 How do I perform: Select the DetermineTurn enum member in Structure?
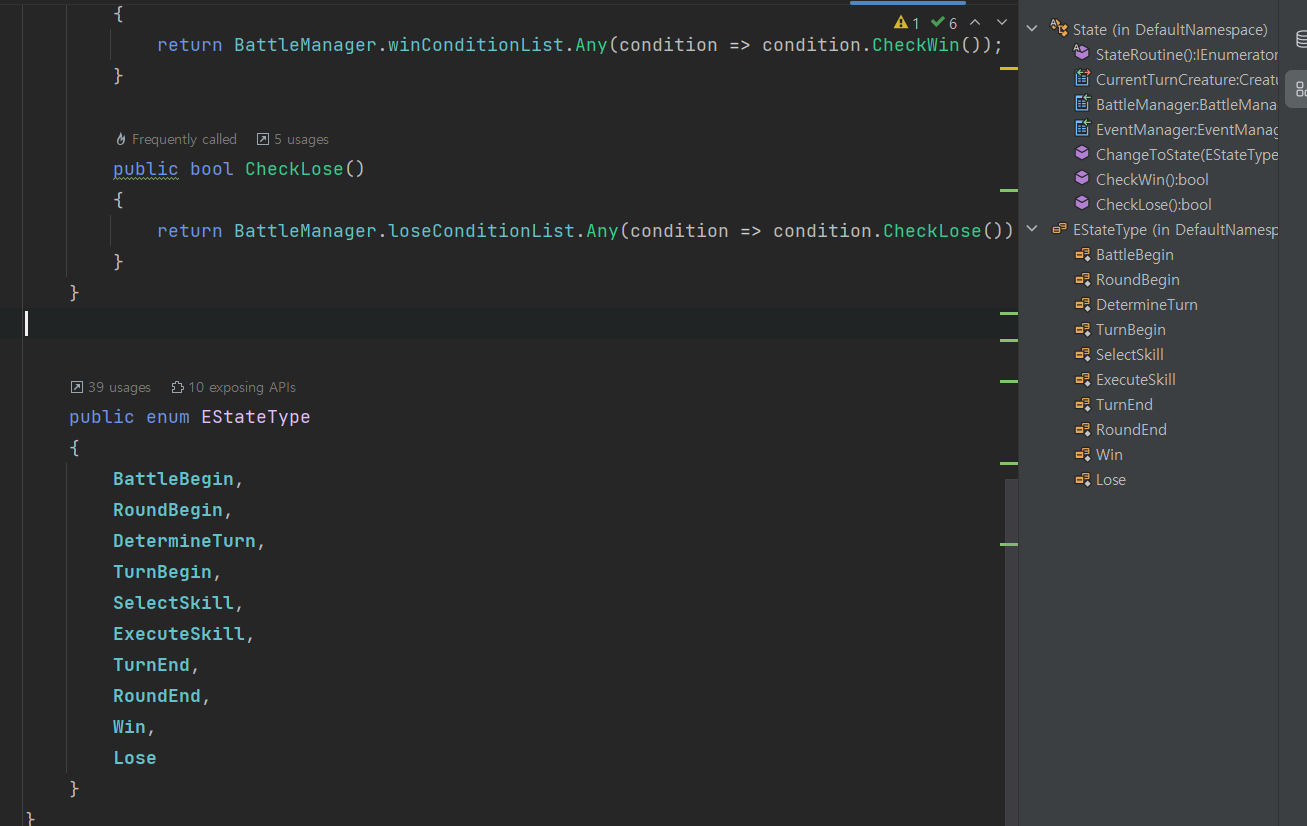click(x=1146, y=305)
